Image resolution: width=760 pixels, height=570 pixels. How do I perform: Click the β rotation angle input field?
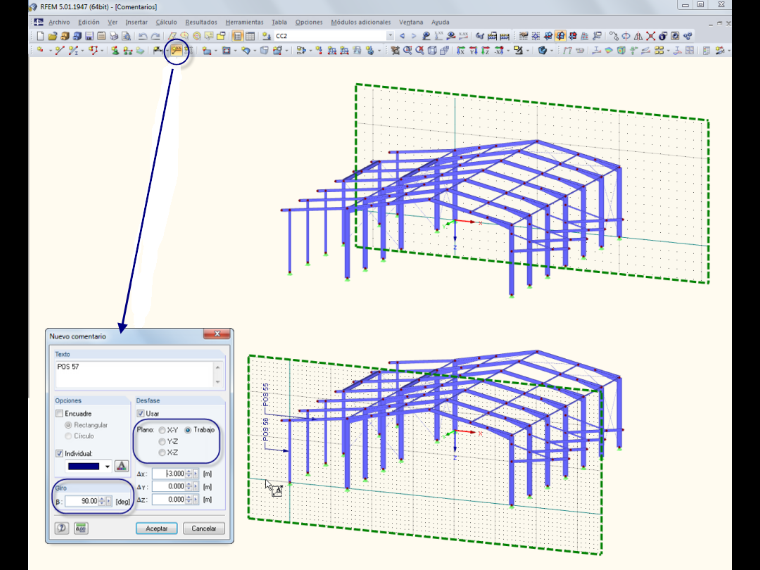coord(82,501)
